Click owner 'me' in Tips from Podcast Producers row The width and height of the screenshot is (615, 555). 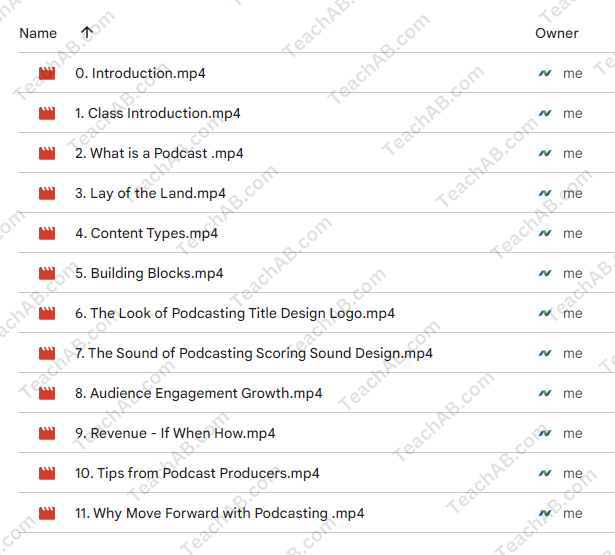coord(572,473)
